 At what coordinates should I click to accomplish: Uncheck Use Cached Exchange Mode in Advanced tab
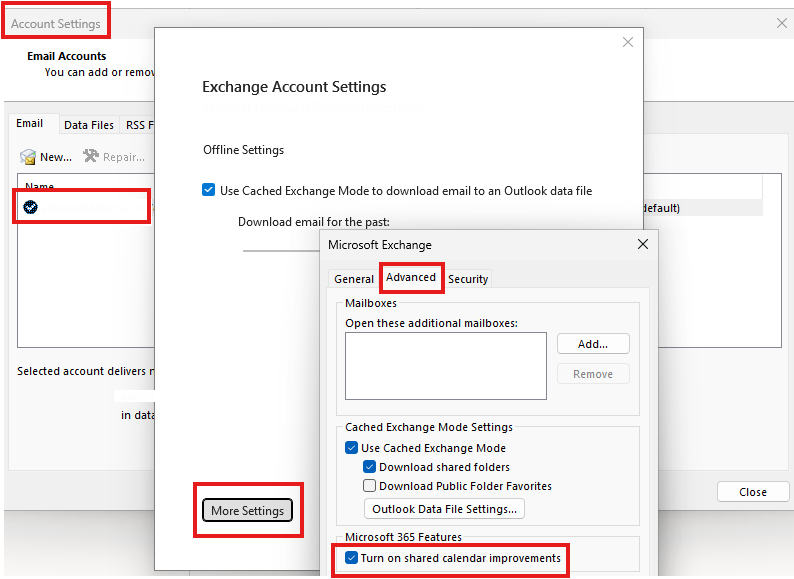click(x=351, y=448)
